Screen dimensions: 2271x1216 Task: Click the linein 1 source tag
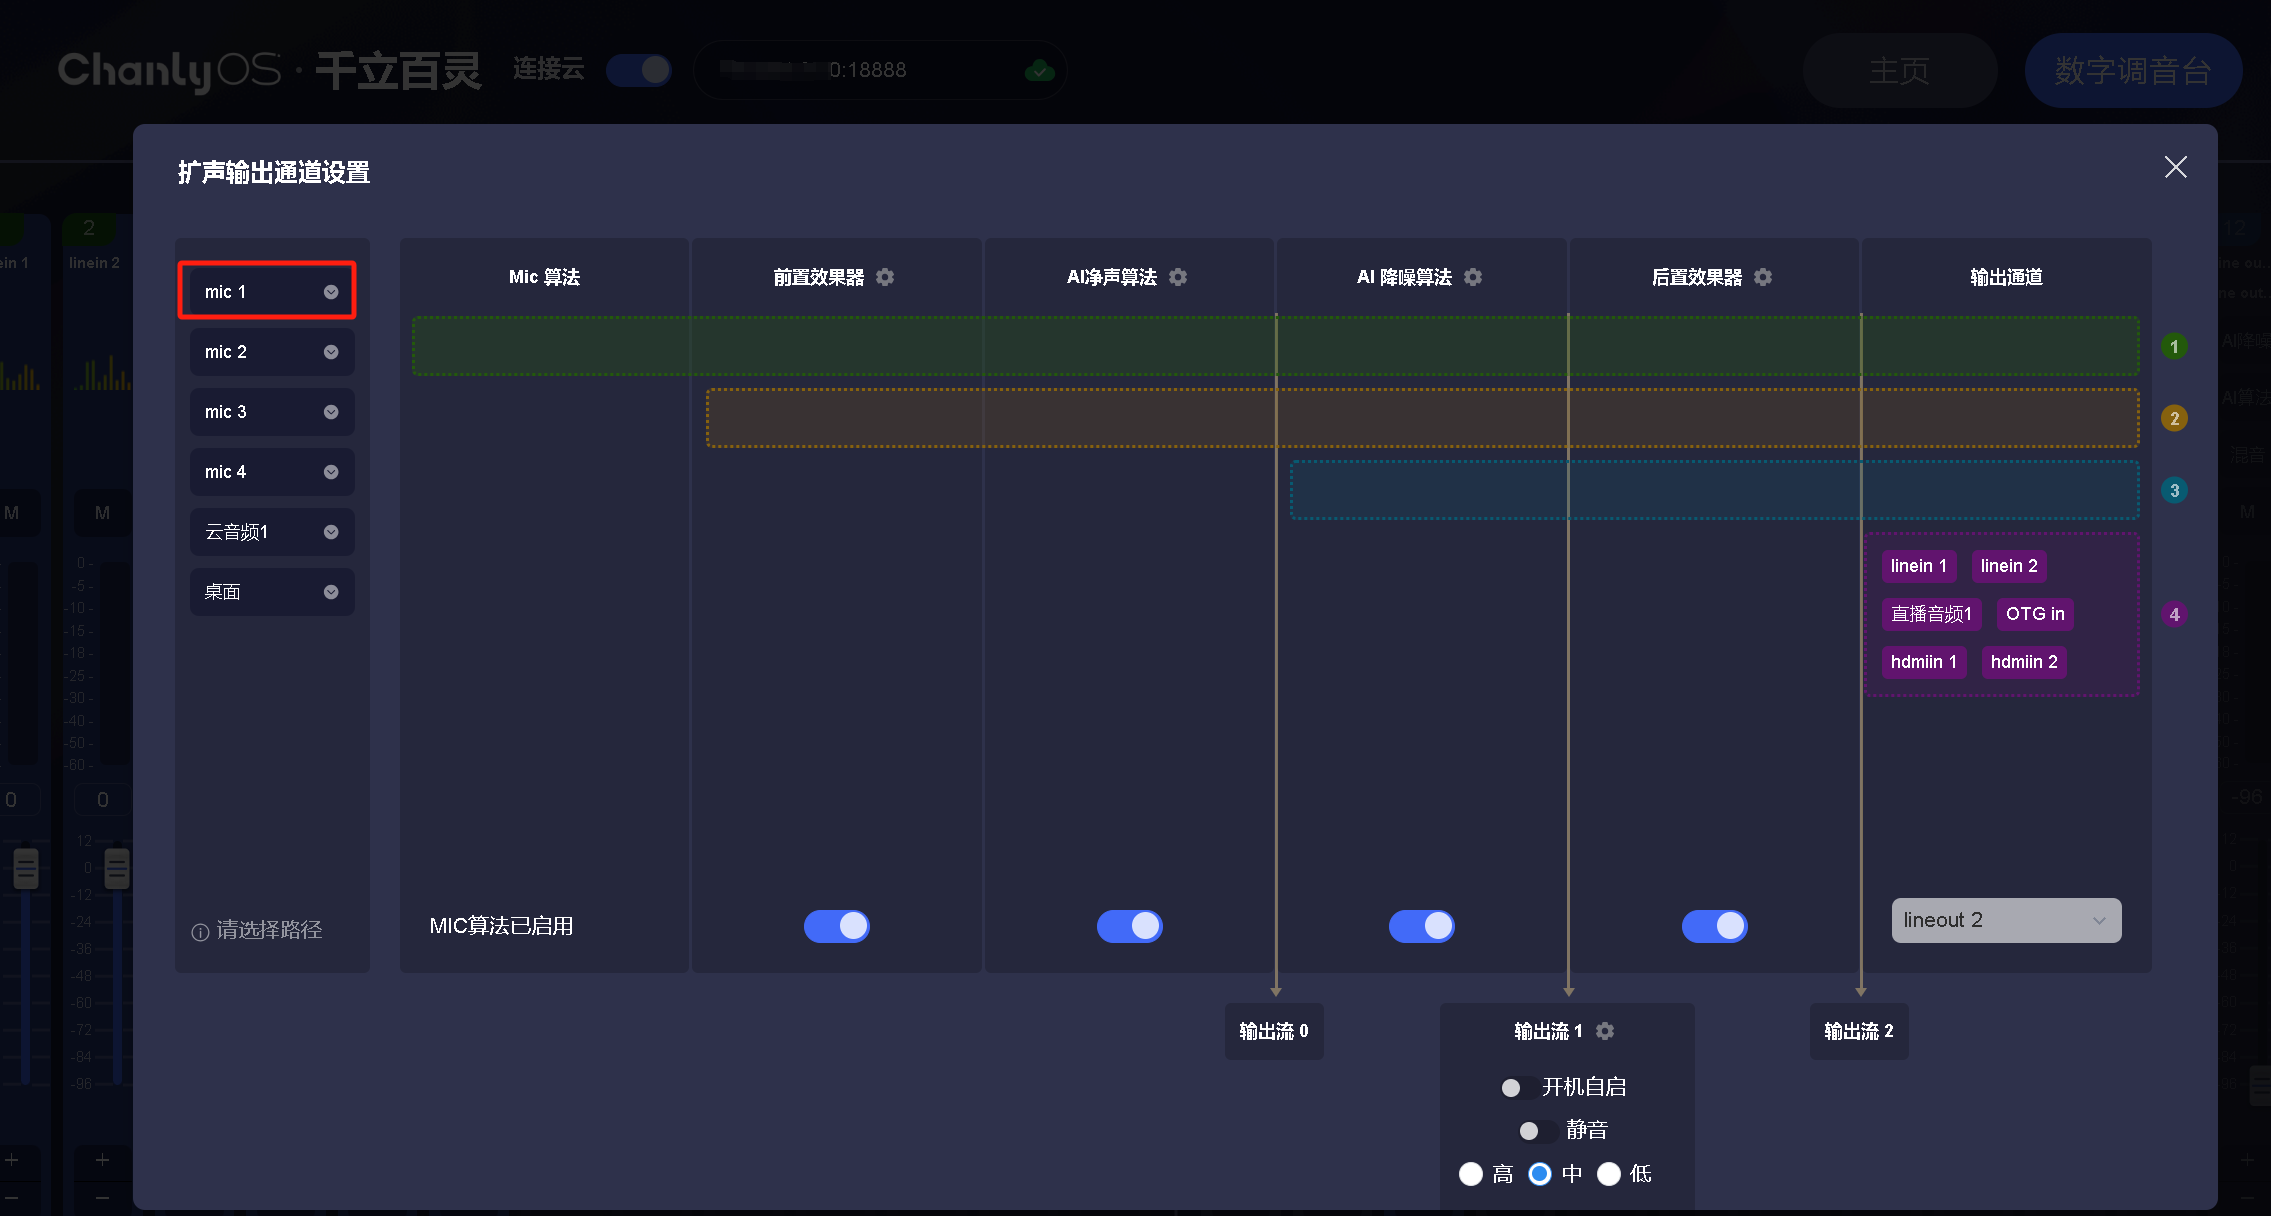pos(1918,566)
